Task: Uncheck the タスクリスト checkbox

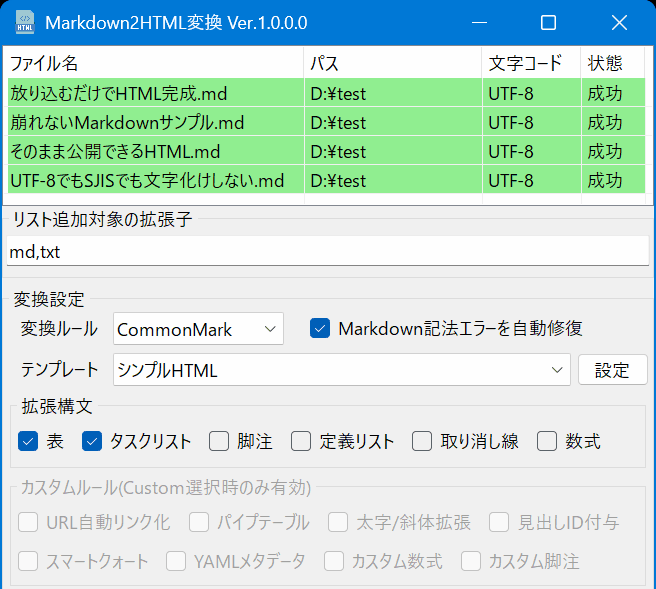Action: (93, 441)
